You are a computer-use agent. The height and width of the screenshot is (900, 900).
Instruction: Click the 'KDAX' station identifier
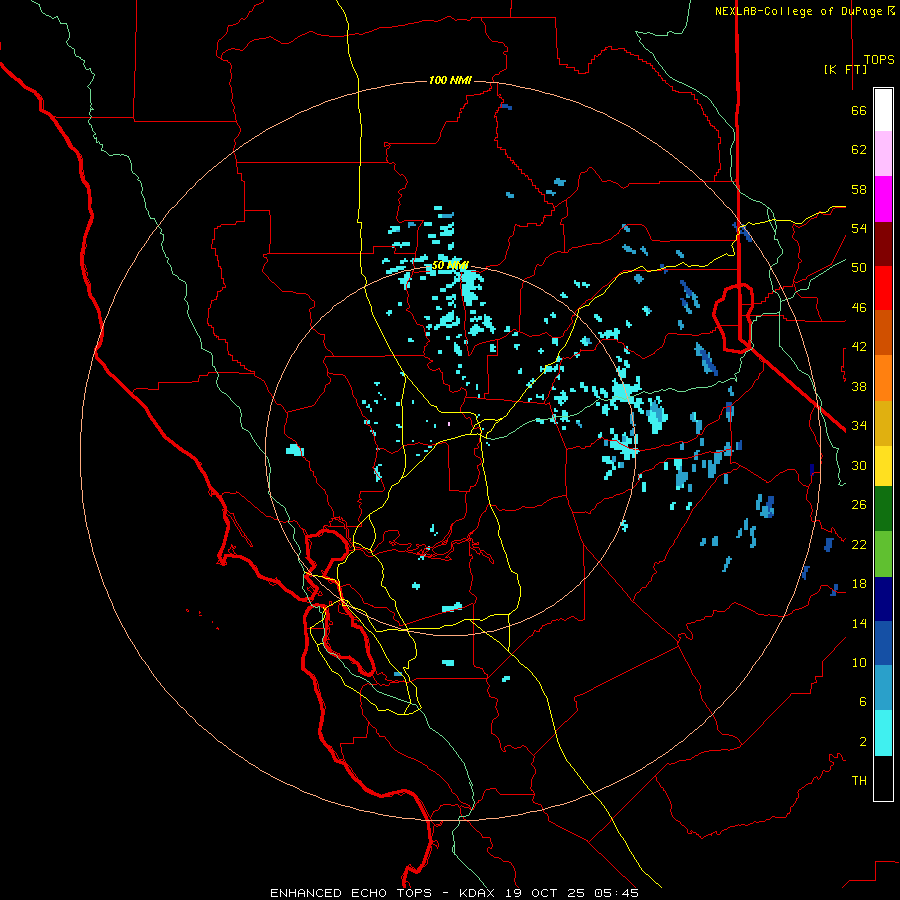[479, 893]
